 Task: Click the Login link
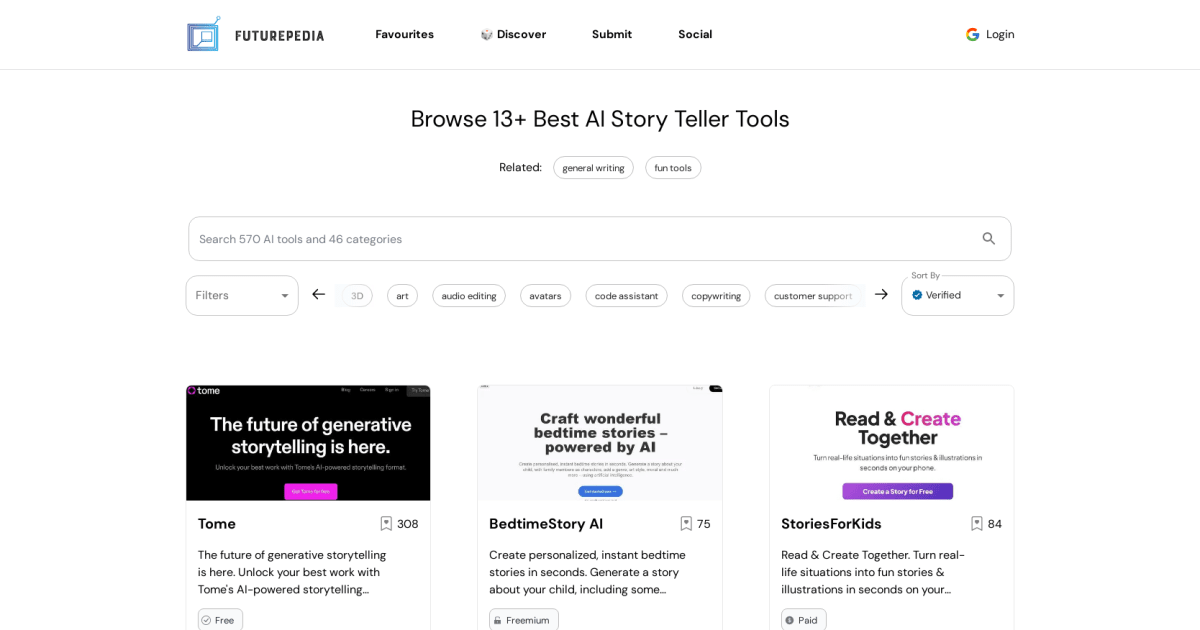(x=999, y=34)
